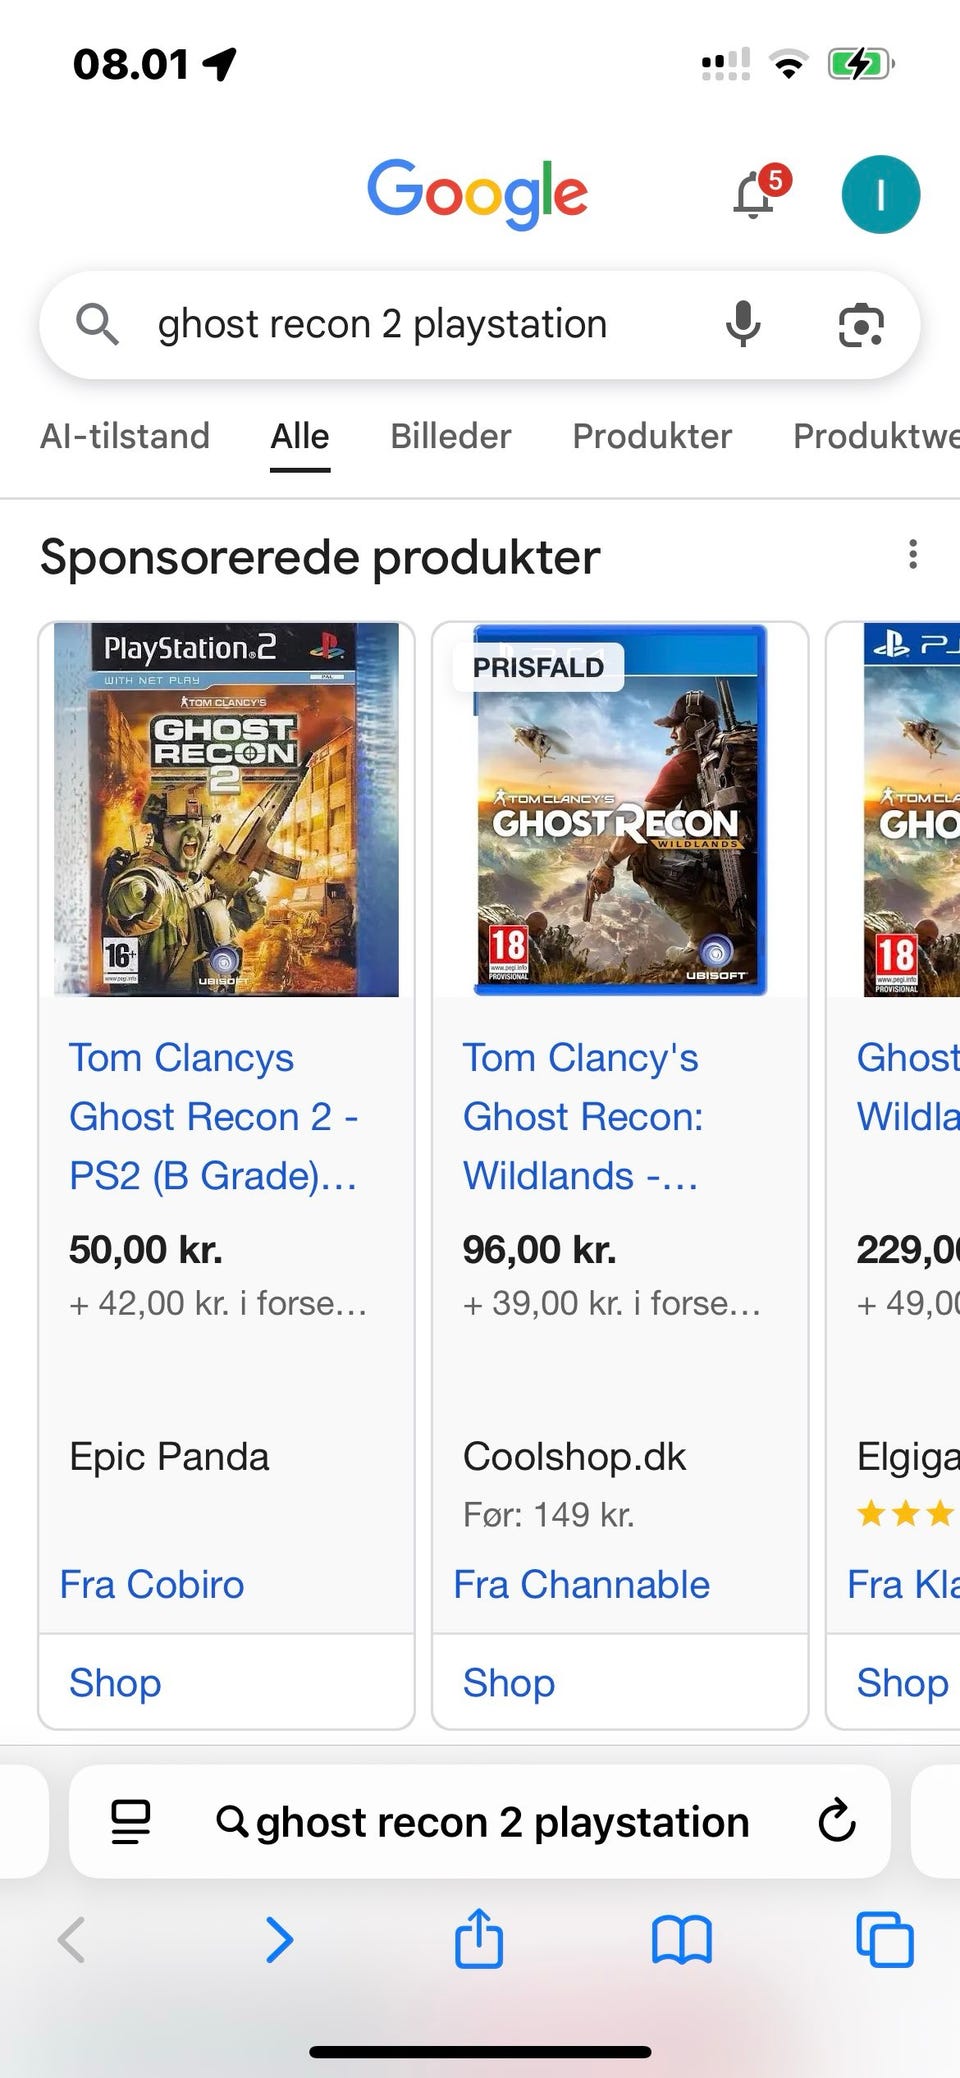Tap the Ghost Recon 2 PS2 cover image
The image size is (960, 2078).
pos(226,809)
